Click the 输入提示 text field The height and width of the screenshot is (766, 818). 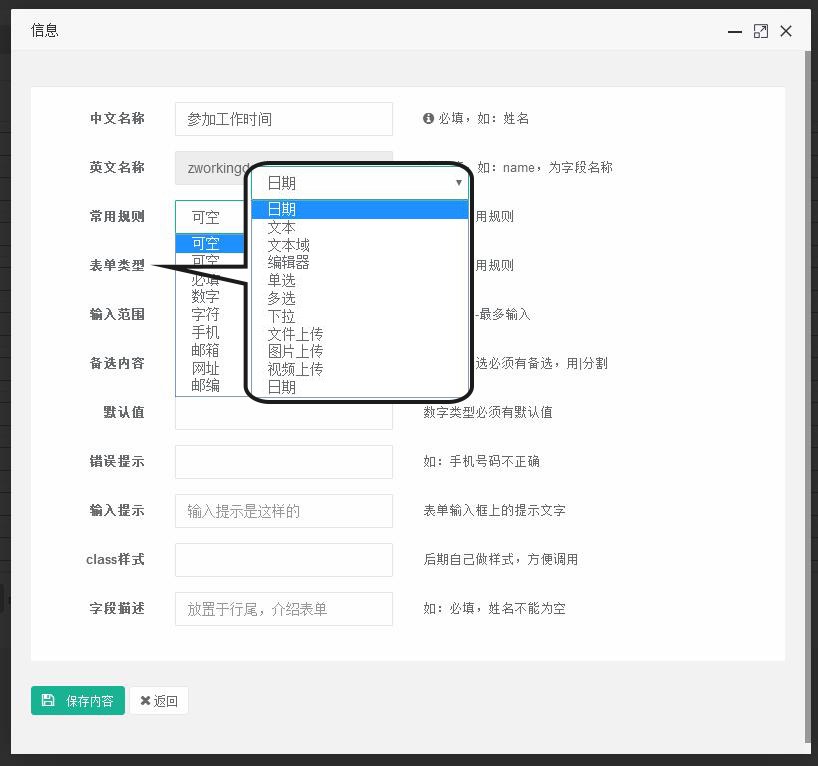pos(283,511)
